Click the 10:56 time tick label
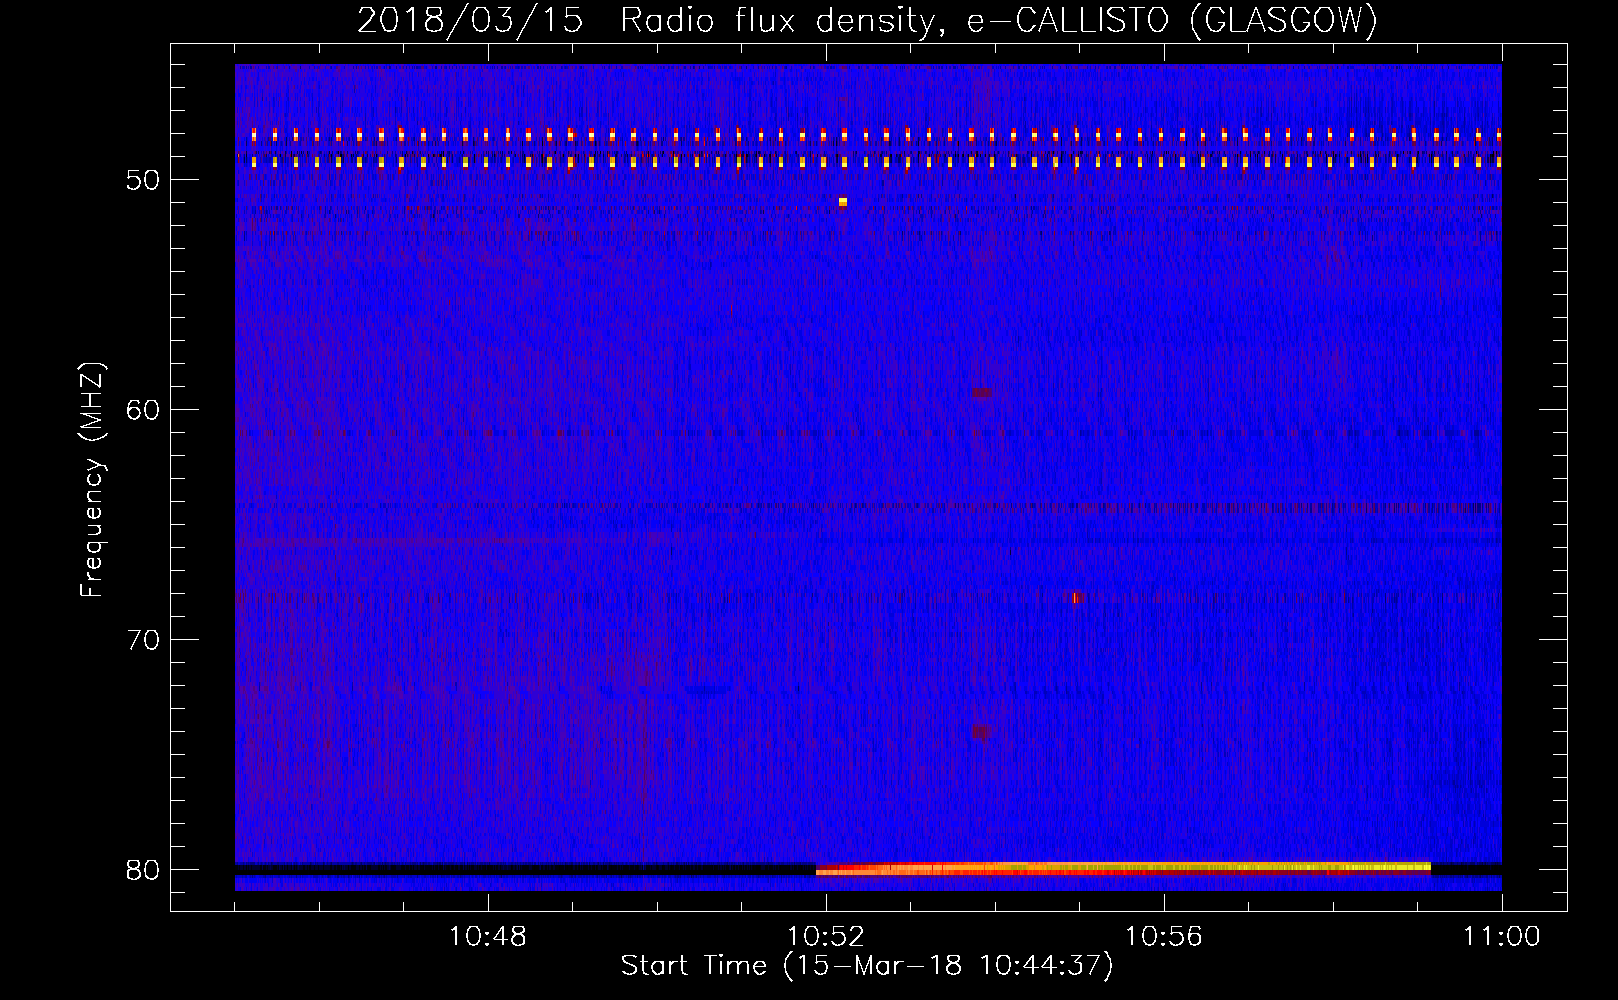1618x1000 pixels. 1164,936
